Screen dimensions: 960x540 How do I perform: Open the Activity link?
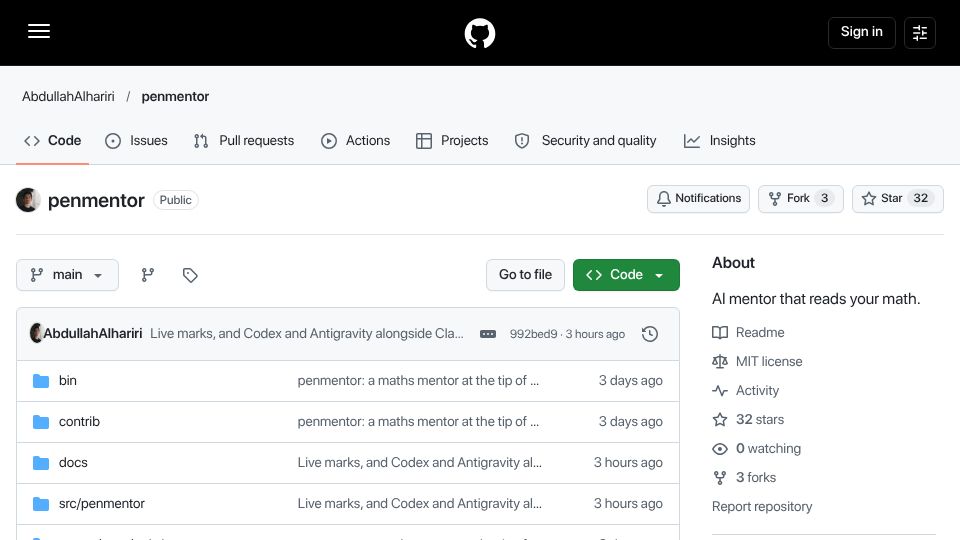[x=746, y=391]
